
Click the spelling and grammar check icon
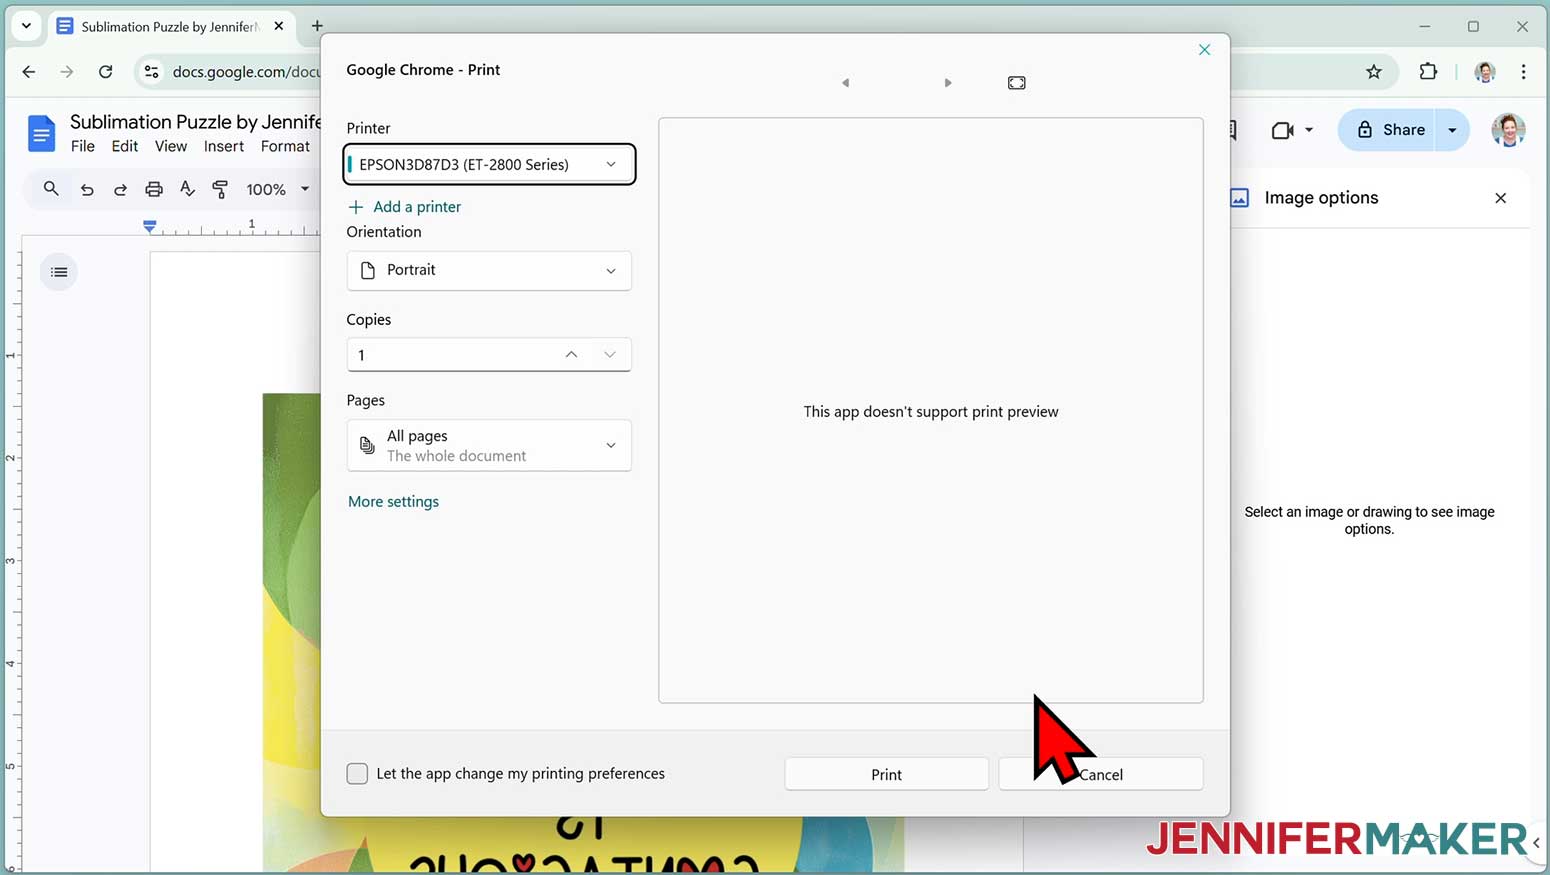[187, 188]
